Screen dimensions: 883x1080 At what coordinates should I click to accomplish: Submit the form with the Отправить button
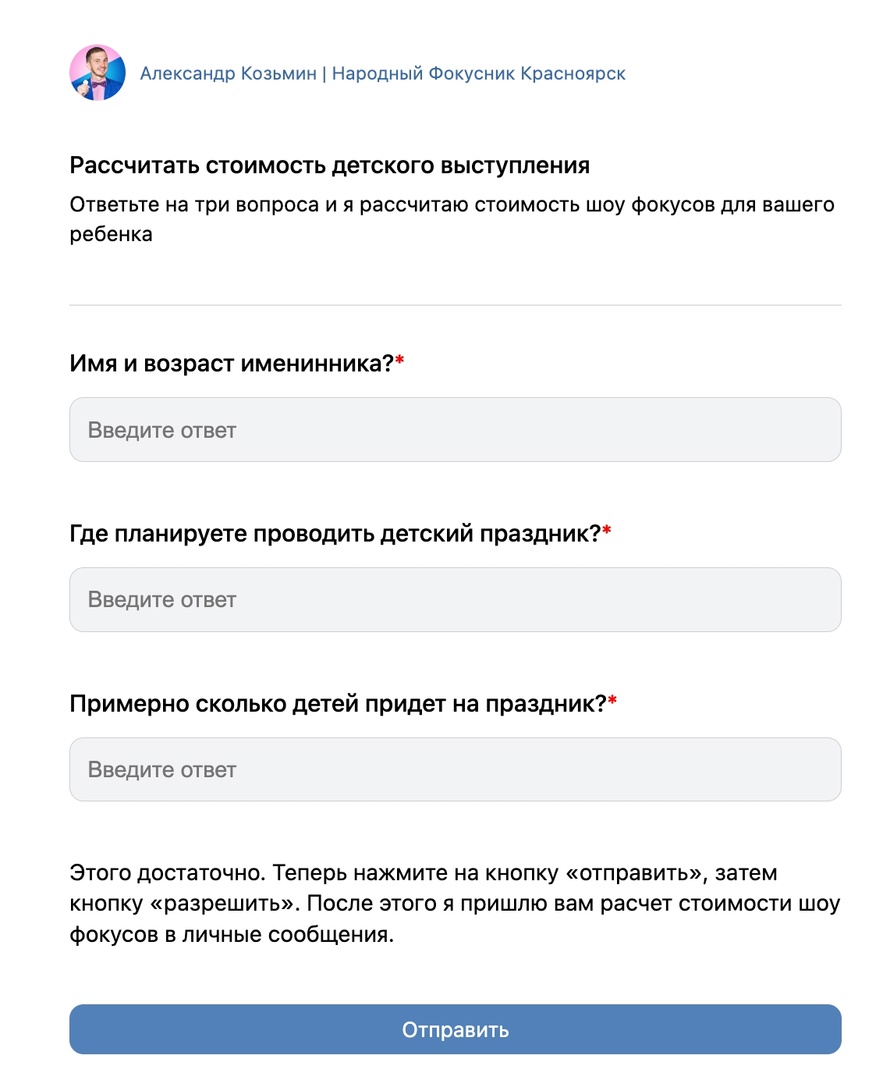(455, 1029)
